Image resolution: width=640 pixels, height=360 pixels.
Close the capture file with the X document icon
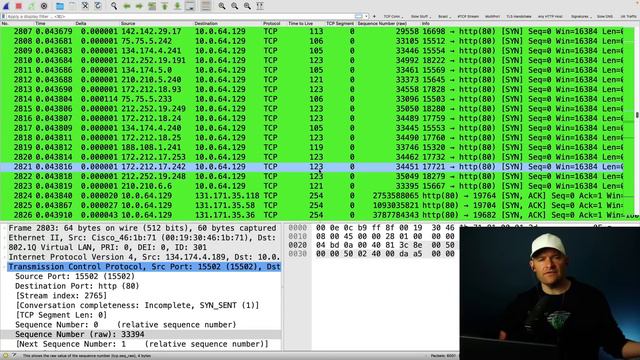click(x=85, y=6)
